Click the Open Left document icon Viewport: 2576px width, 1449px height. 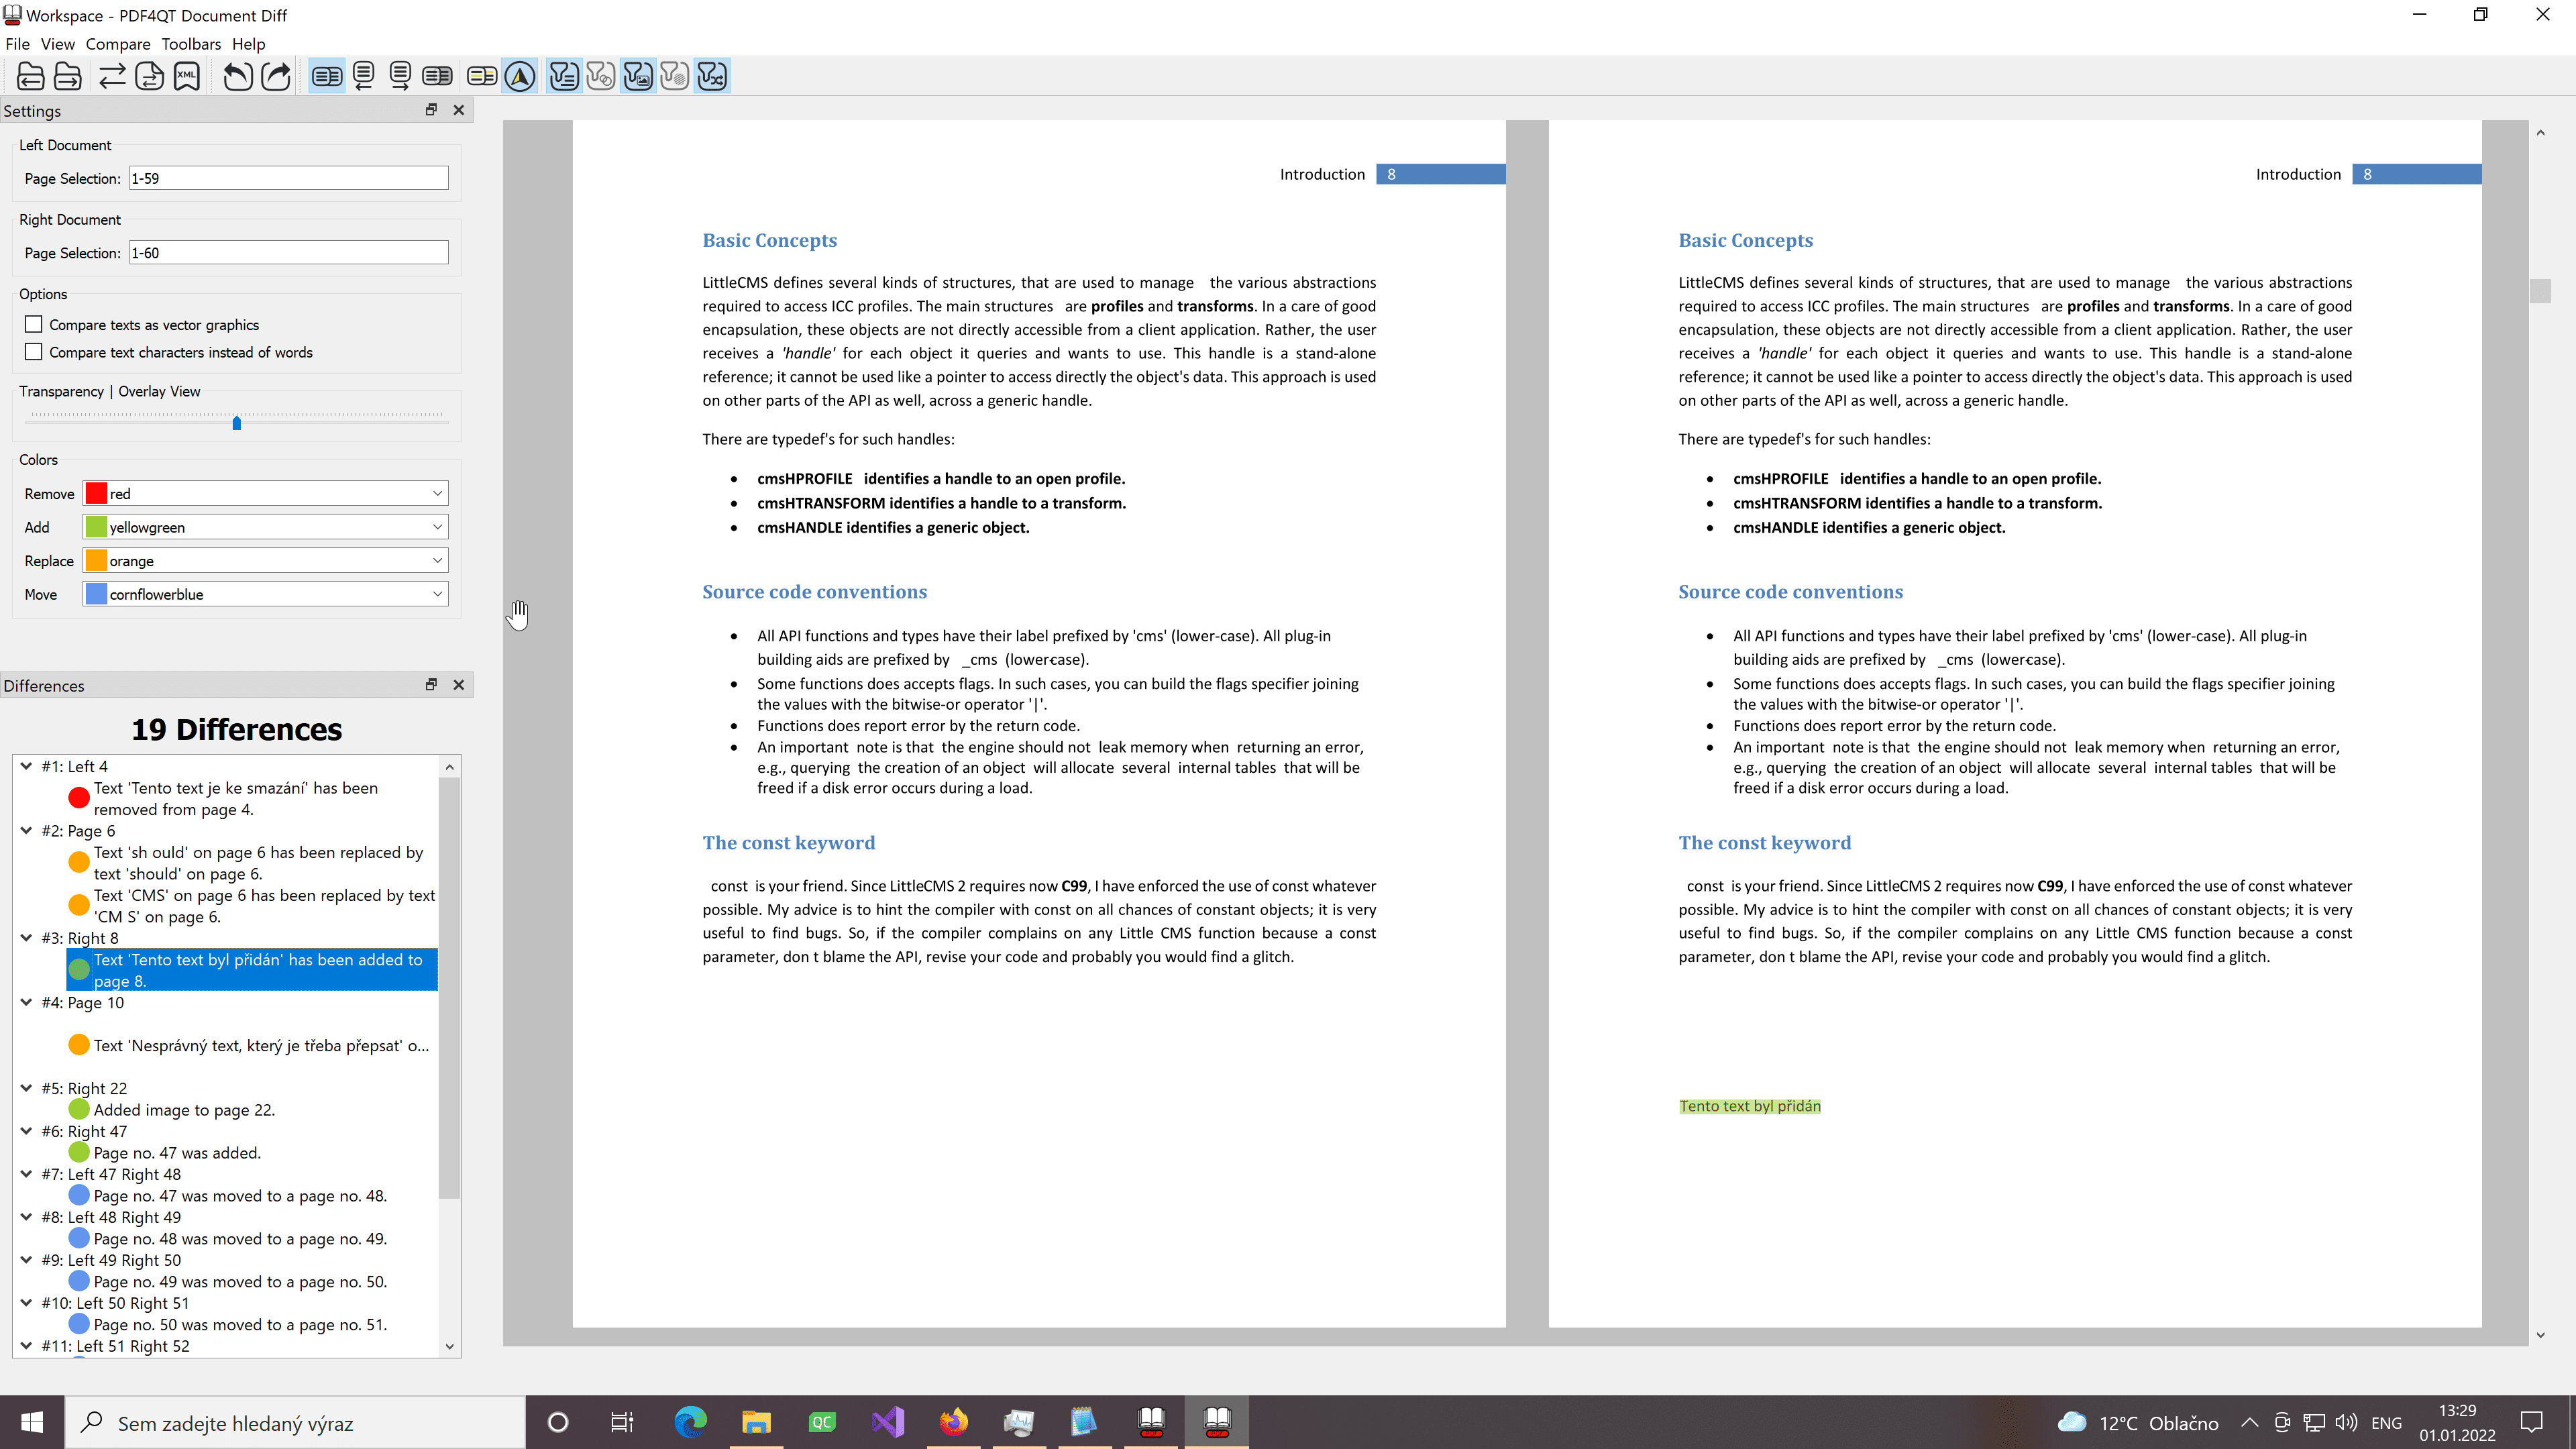pyautogui.click(x=30, y=76)
